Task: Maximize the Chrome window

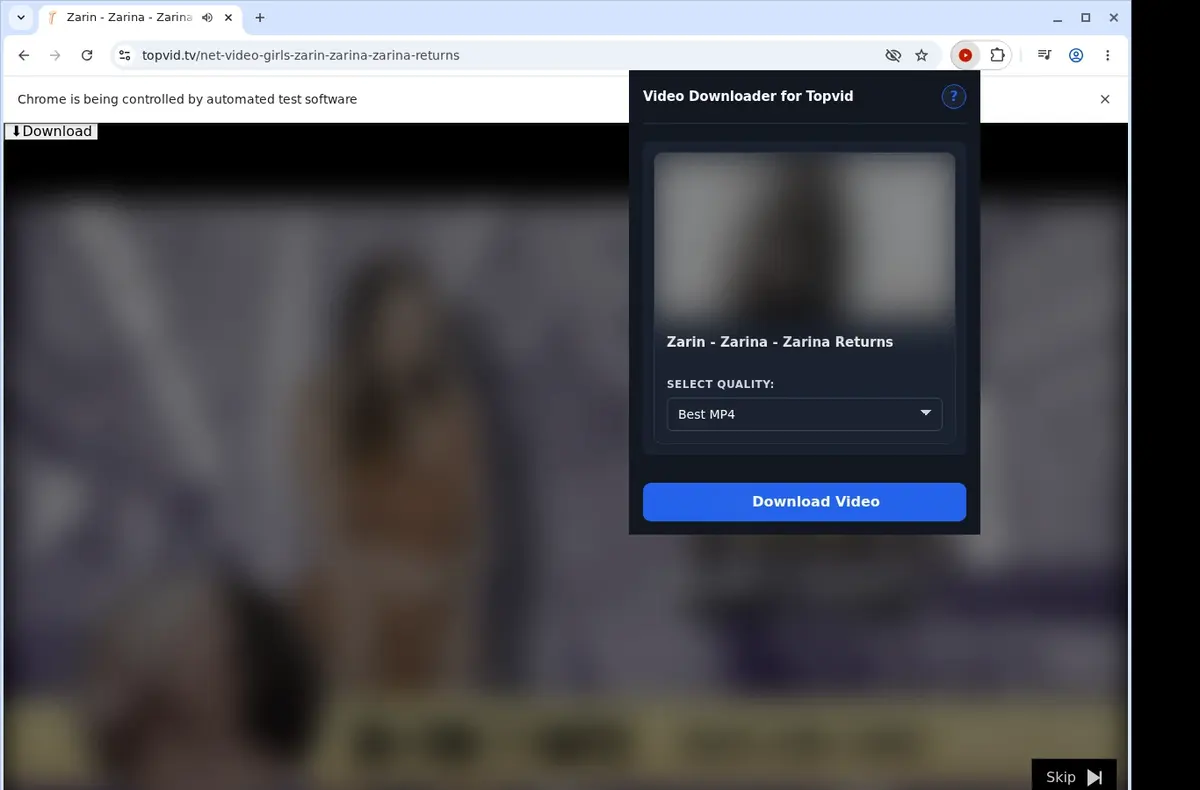Action: (1086, 18)
